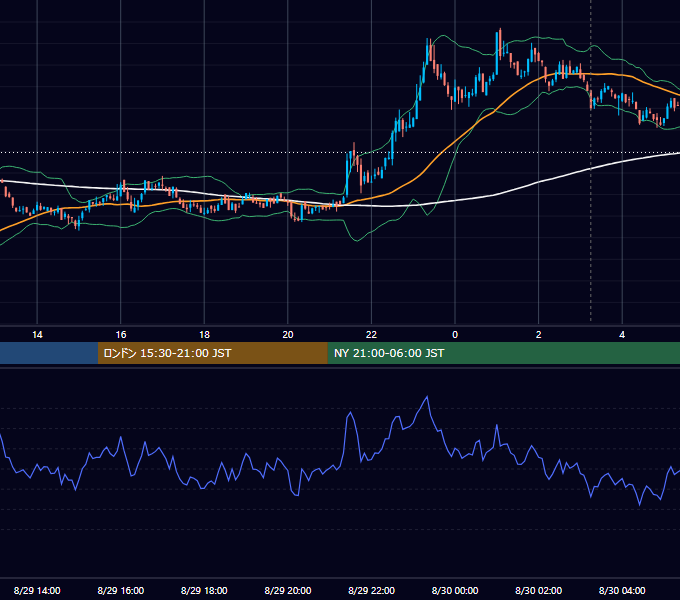Click the indicator line's highest peak before midnight
Image resolution: width=680 pixels, height=600 pixels.
click(x=427, y=397)
